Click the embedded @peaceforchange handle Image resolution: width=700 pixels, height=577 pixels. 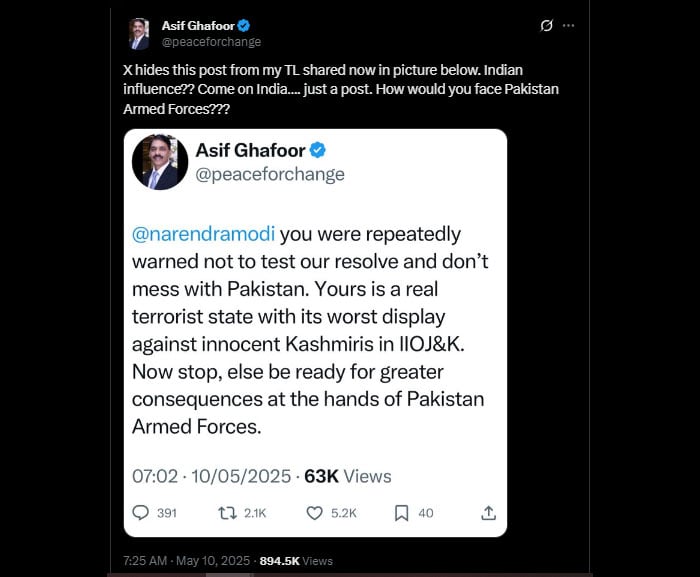[x=270, y=174]
